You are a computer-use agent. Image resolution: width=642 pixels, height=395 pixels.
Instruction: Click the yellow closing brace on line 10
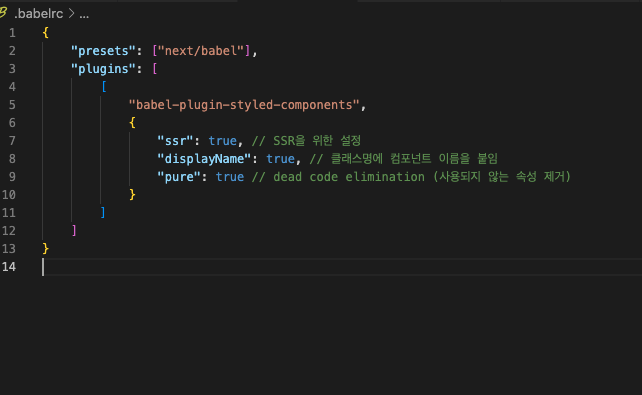tap(132, 195)
